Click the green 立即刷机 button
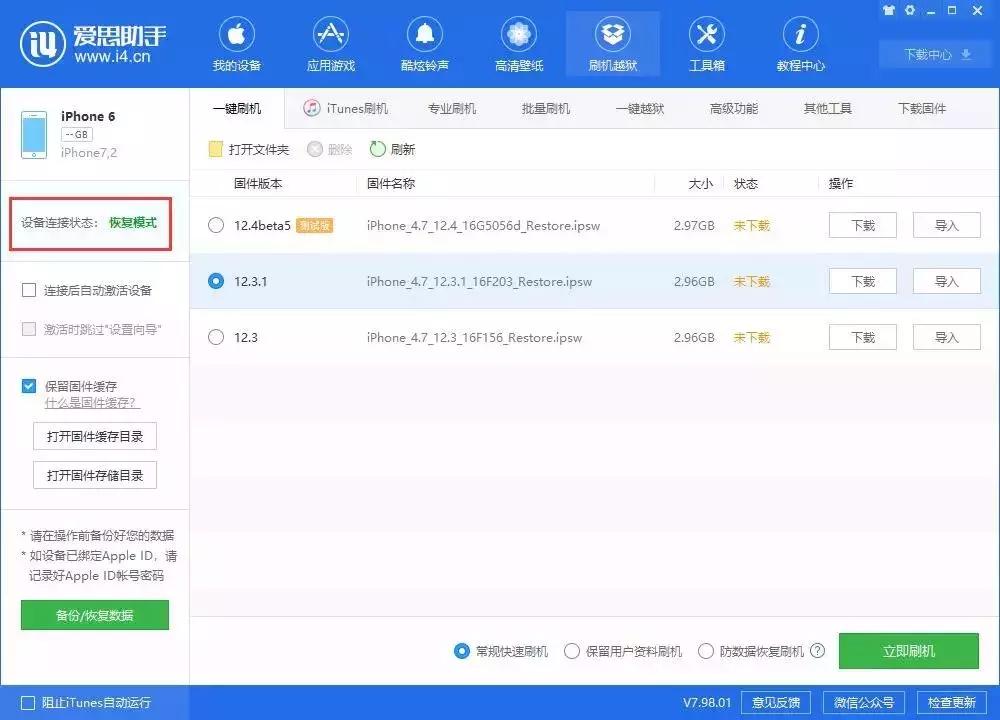1000x720 pixels. 907,650
